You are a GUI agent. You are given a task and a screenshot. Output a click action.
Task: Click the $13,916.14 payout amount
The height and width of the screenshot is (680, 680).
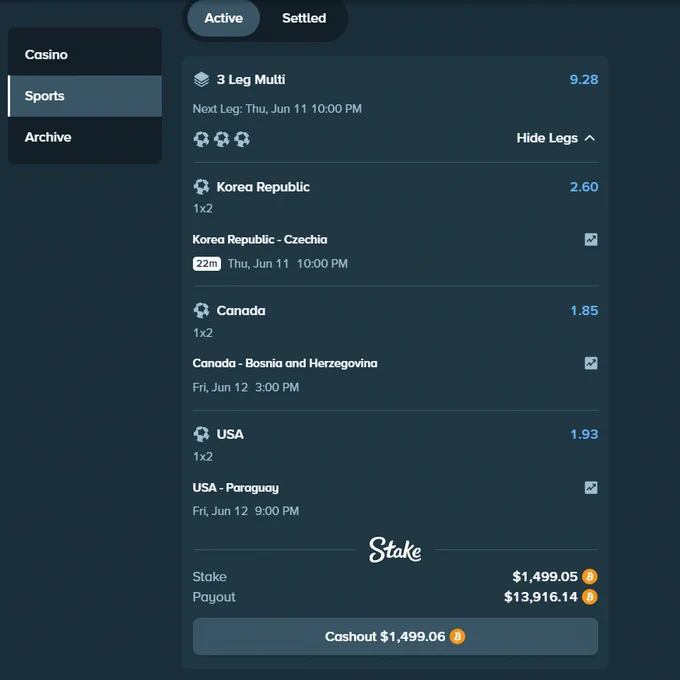tap(541, 597)
